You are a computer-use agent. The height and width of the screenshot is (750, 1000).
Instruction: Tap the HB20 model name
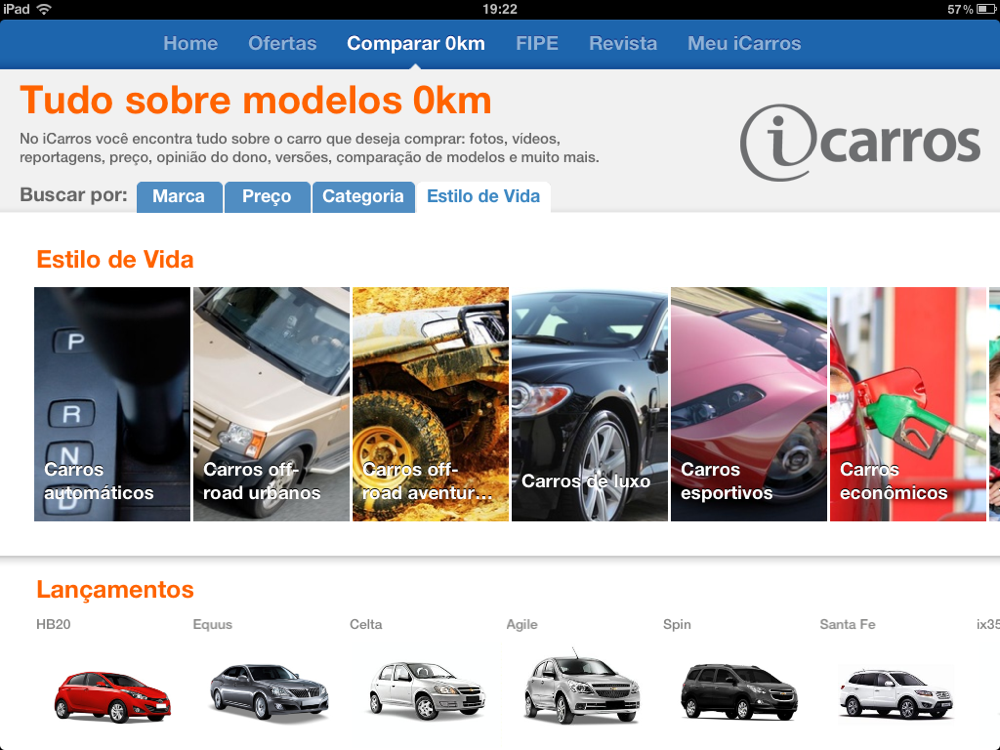point(54,624)
